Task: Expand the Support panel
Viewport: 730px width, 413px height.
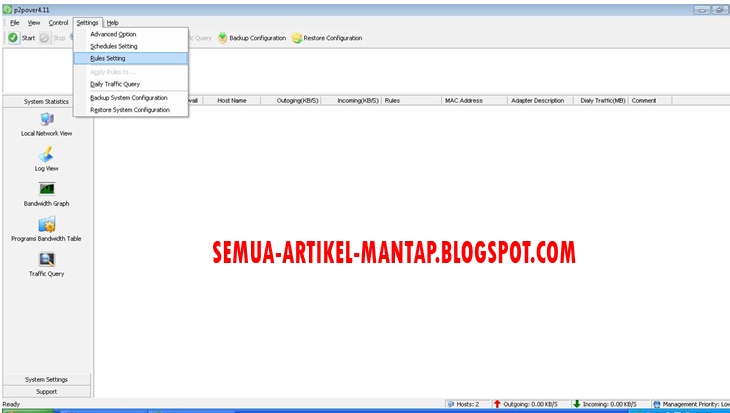Action: tap(47, 392)
